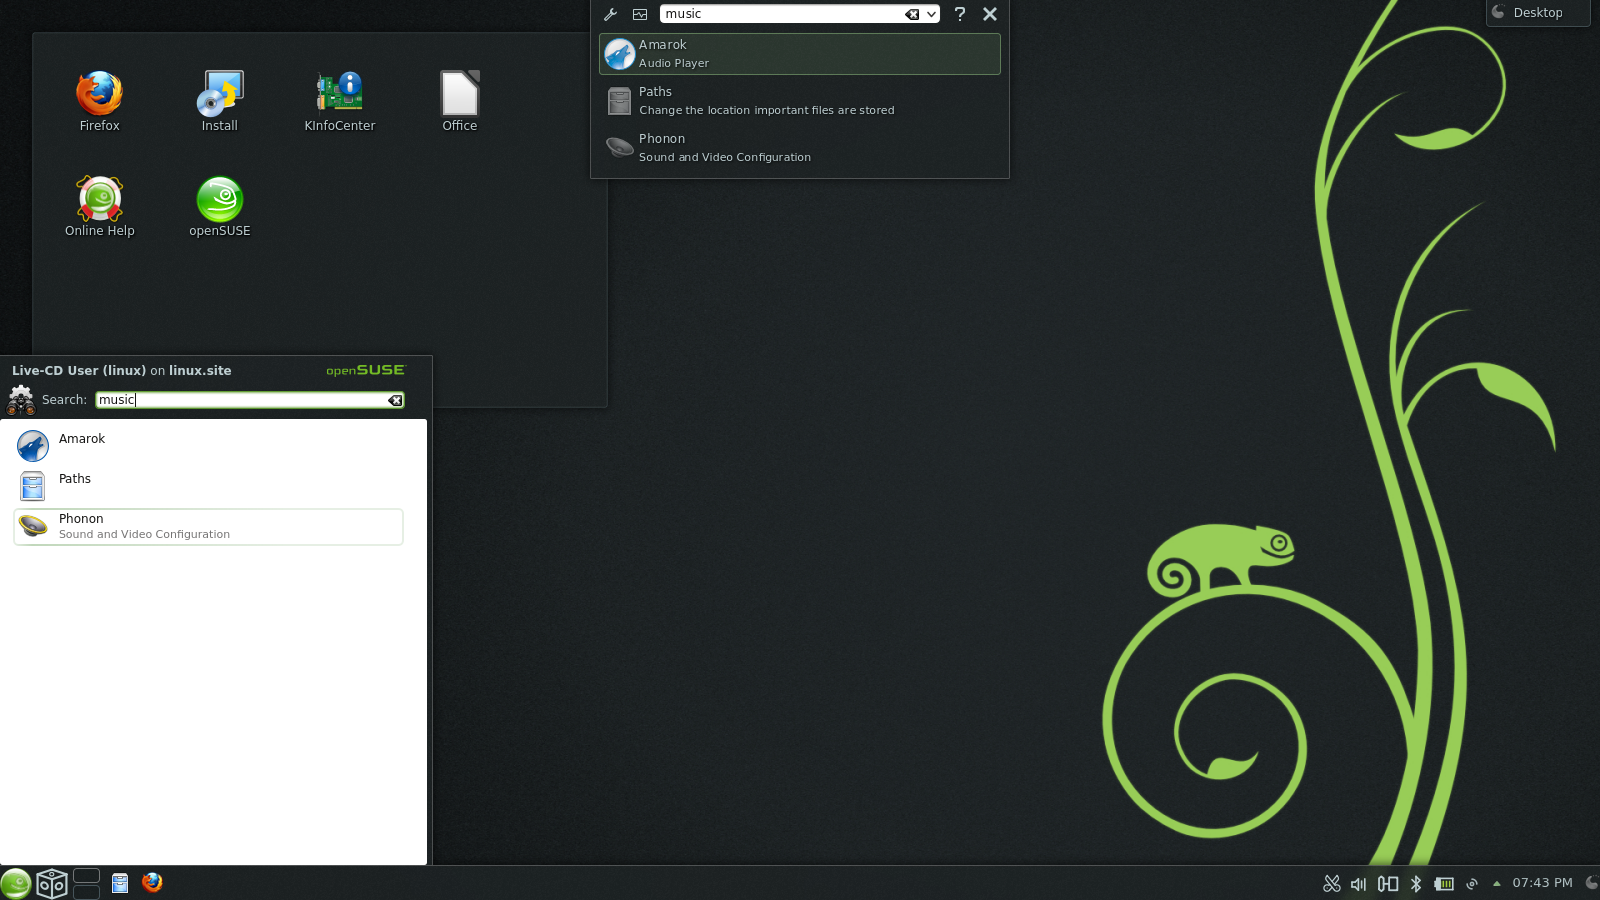Open the KRunner search history dropdown

point(930,14)
